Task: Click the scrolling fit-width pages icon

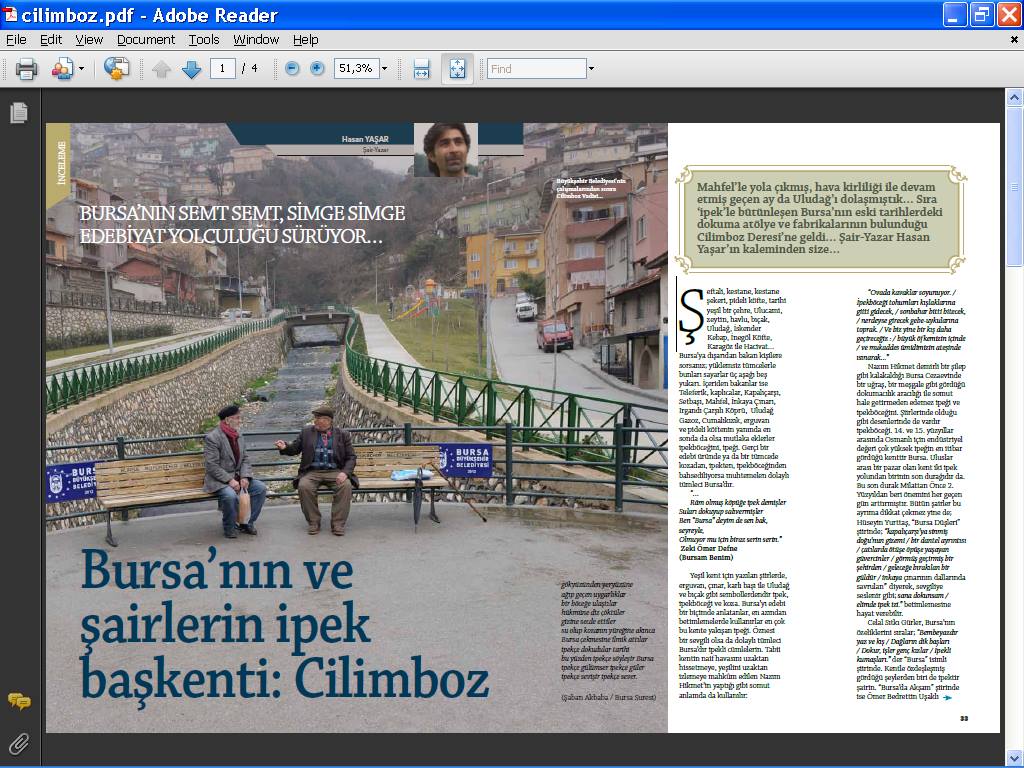Action: click(422, 69)
